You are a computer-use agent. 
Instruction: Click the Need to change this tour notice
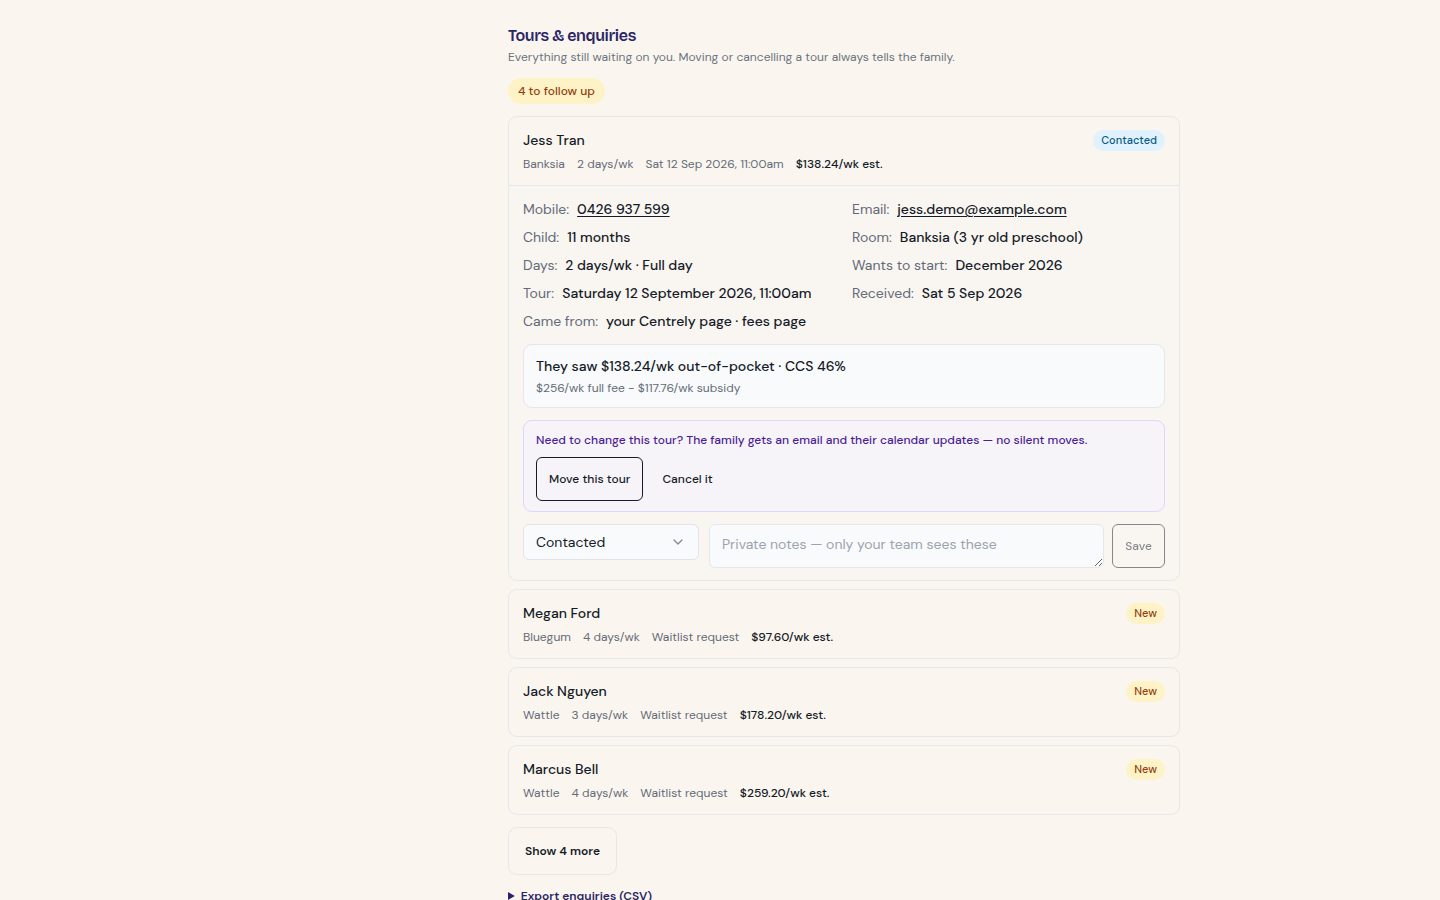(x=811, y=440)
